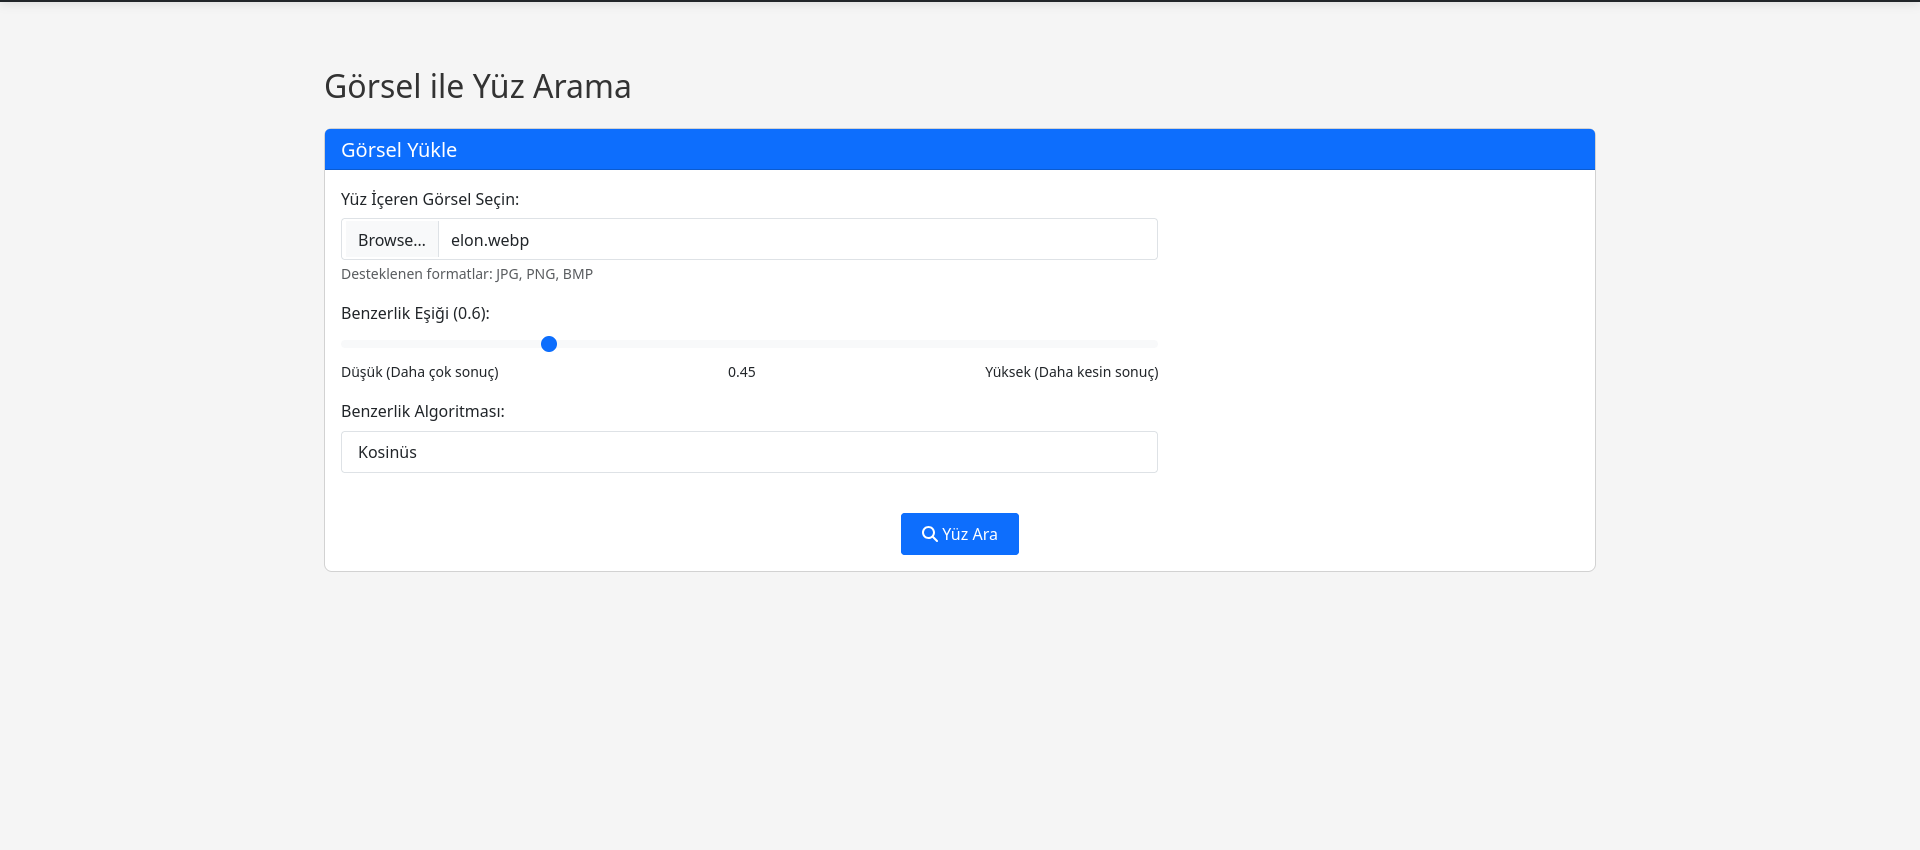Click slider track directly above the 0.45 label

tap(742, 344)
